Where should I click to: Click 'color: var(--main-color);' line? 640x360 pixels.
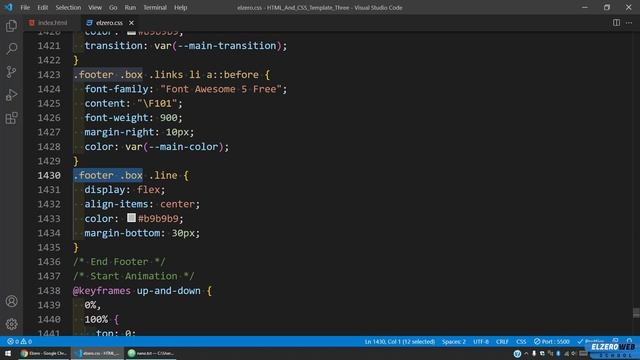[x=157, y=147]
